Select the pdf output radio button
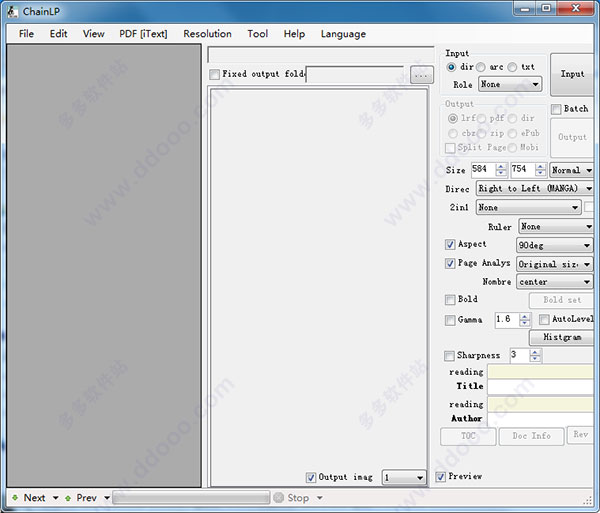This screenshot has width=600, height=513. coord(481,118)
